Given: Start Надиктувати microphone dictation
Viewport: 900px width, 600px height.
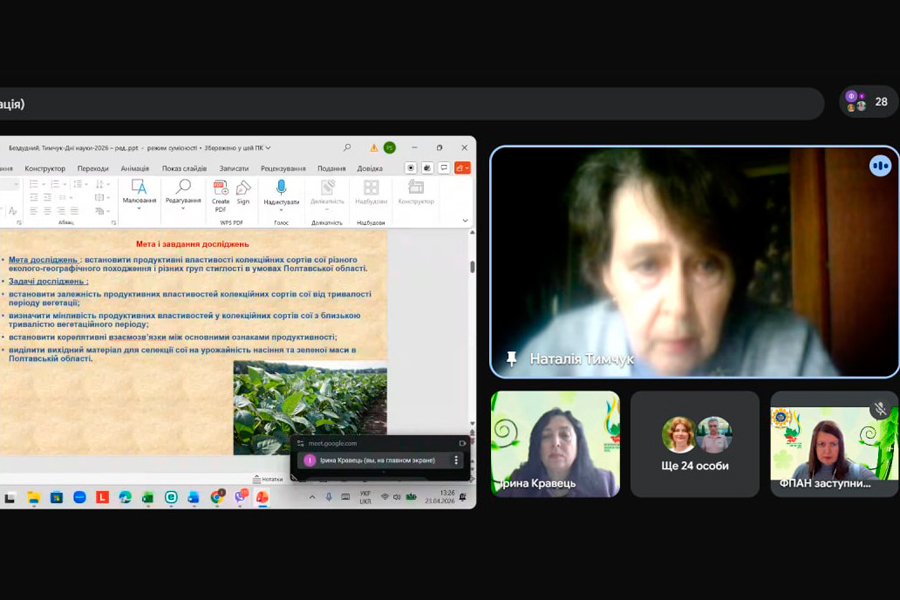Looking at the screenshot, I should pos(281,195).
